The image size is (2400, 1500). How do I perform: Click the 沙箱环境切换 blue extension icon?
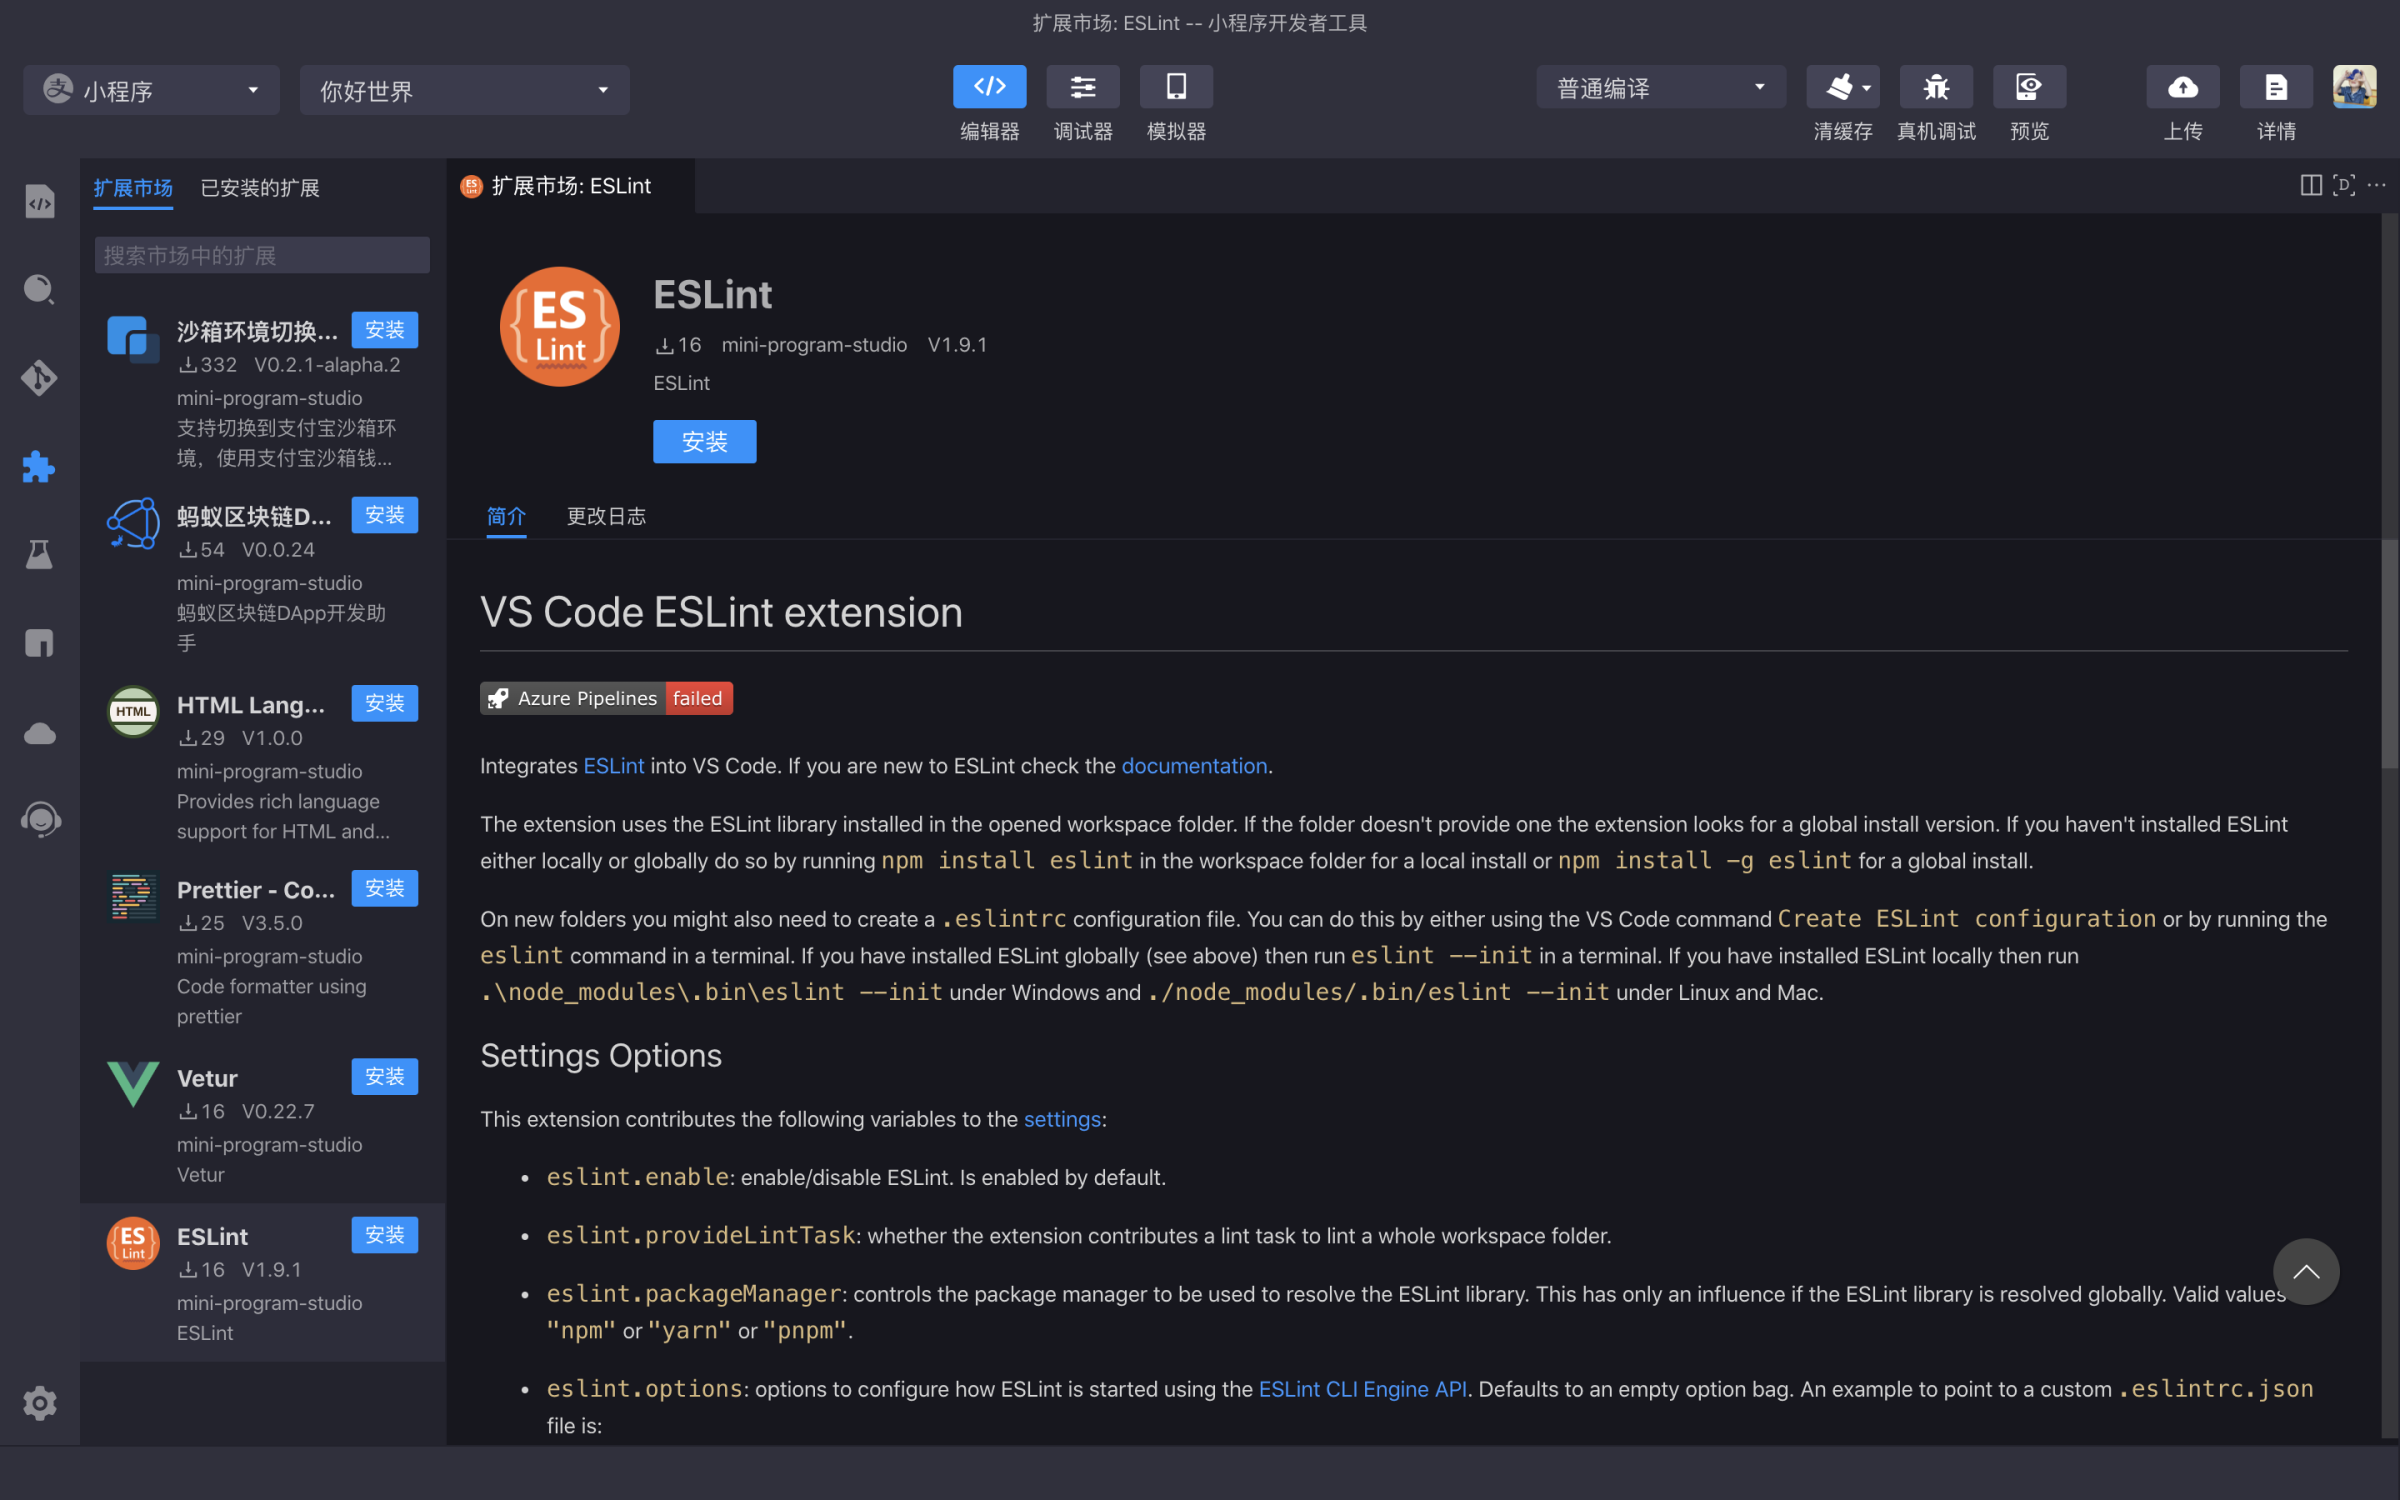click(x=133, y=338)
